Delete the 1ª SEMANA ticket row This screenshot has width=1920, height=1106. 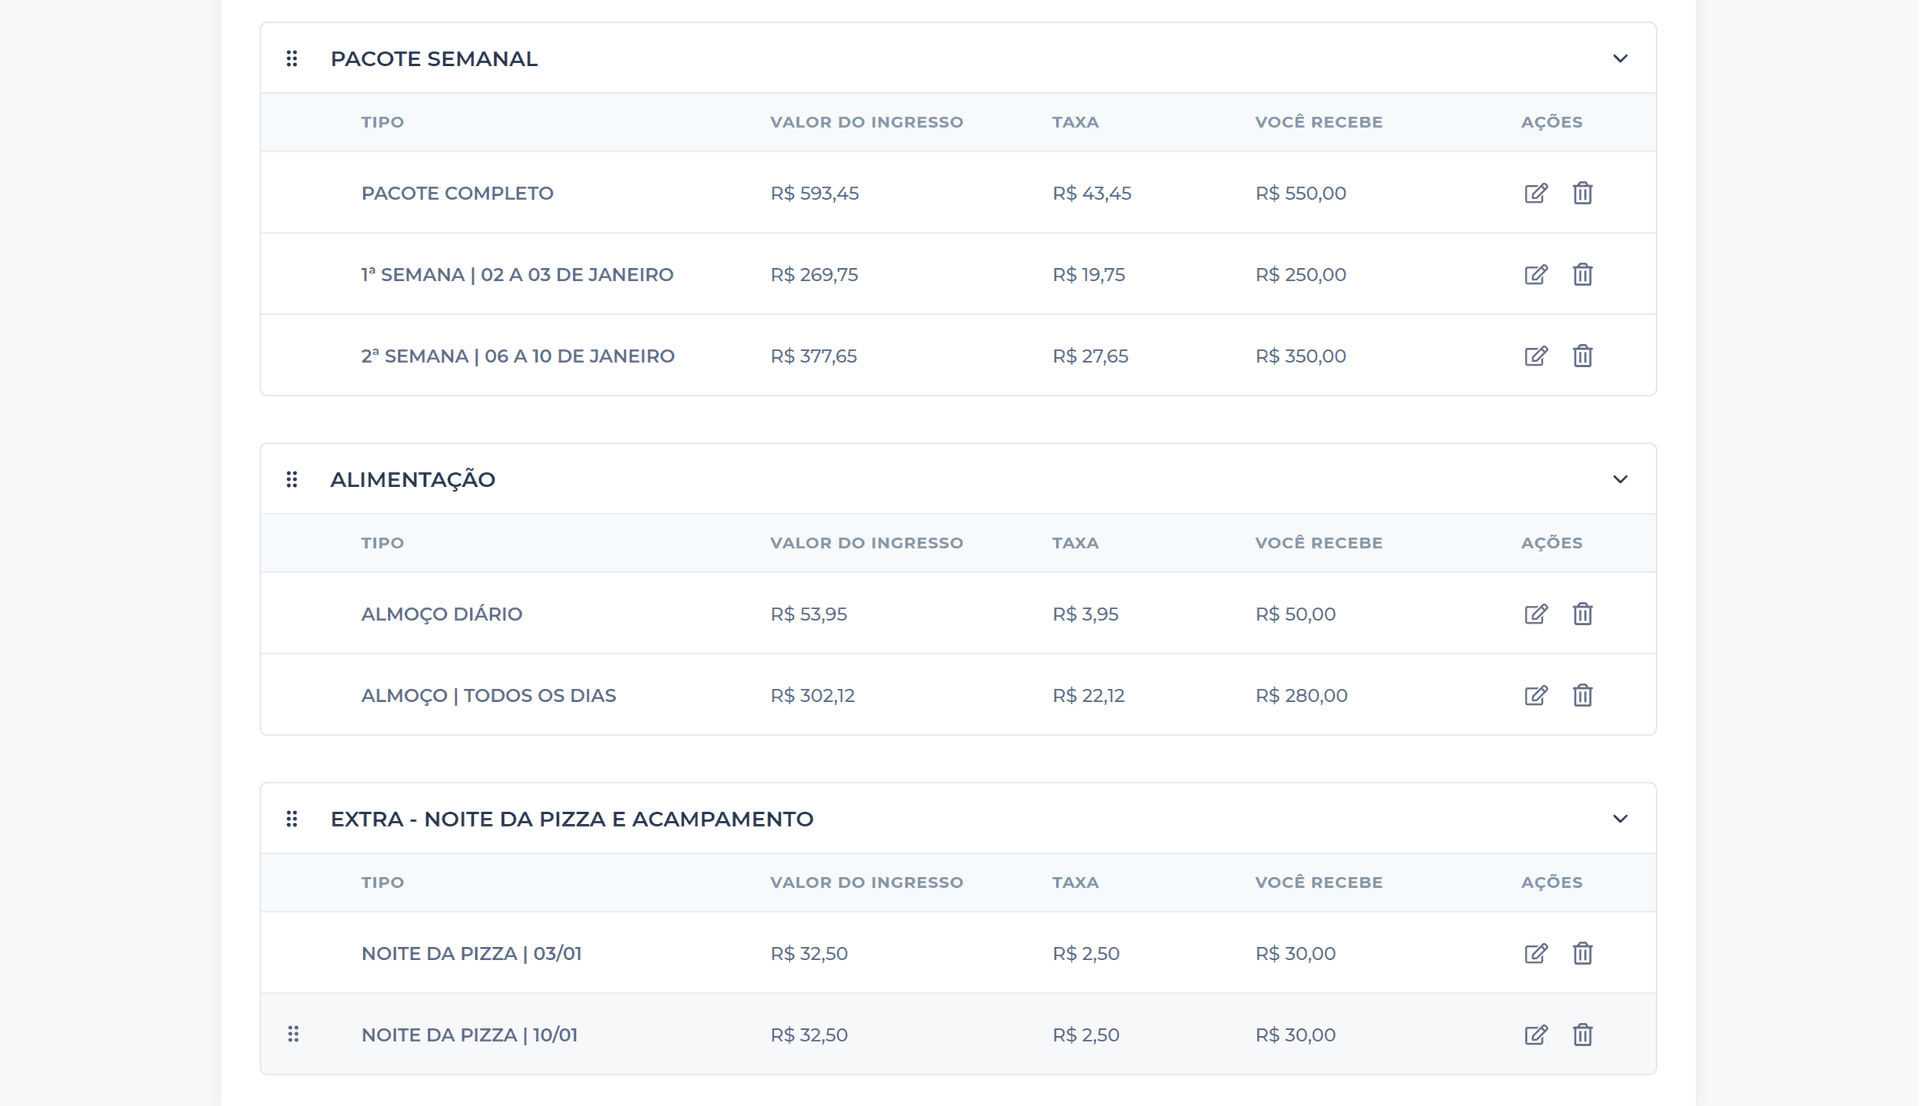pos(1582,274)
